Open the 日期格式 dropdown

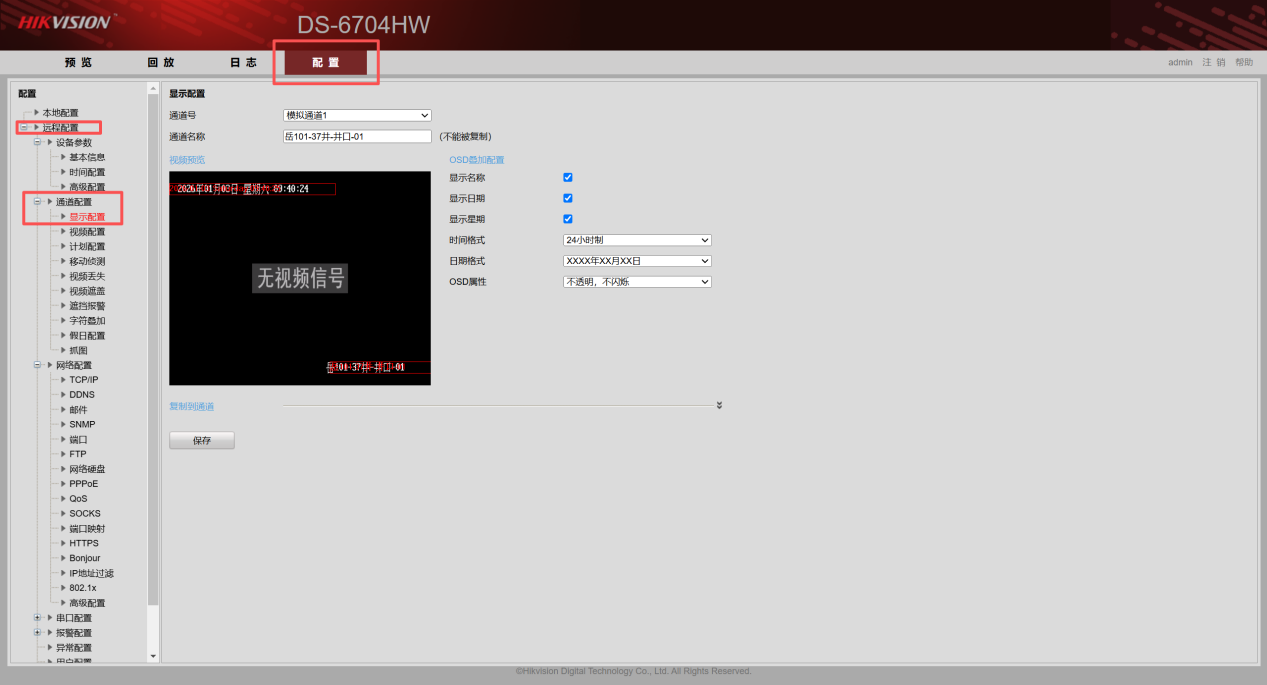(x=637, y=261)
